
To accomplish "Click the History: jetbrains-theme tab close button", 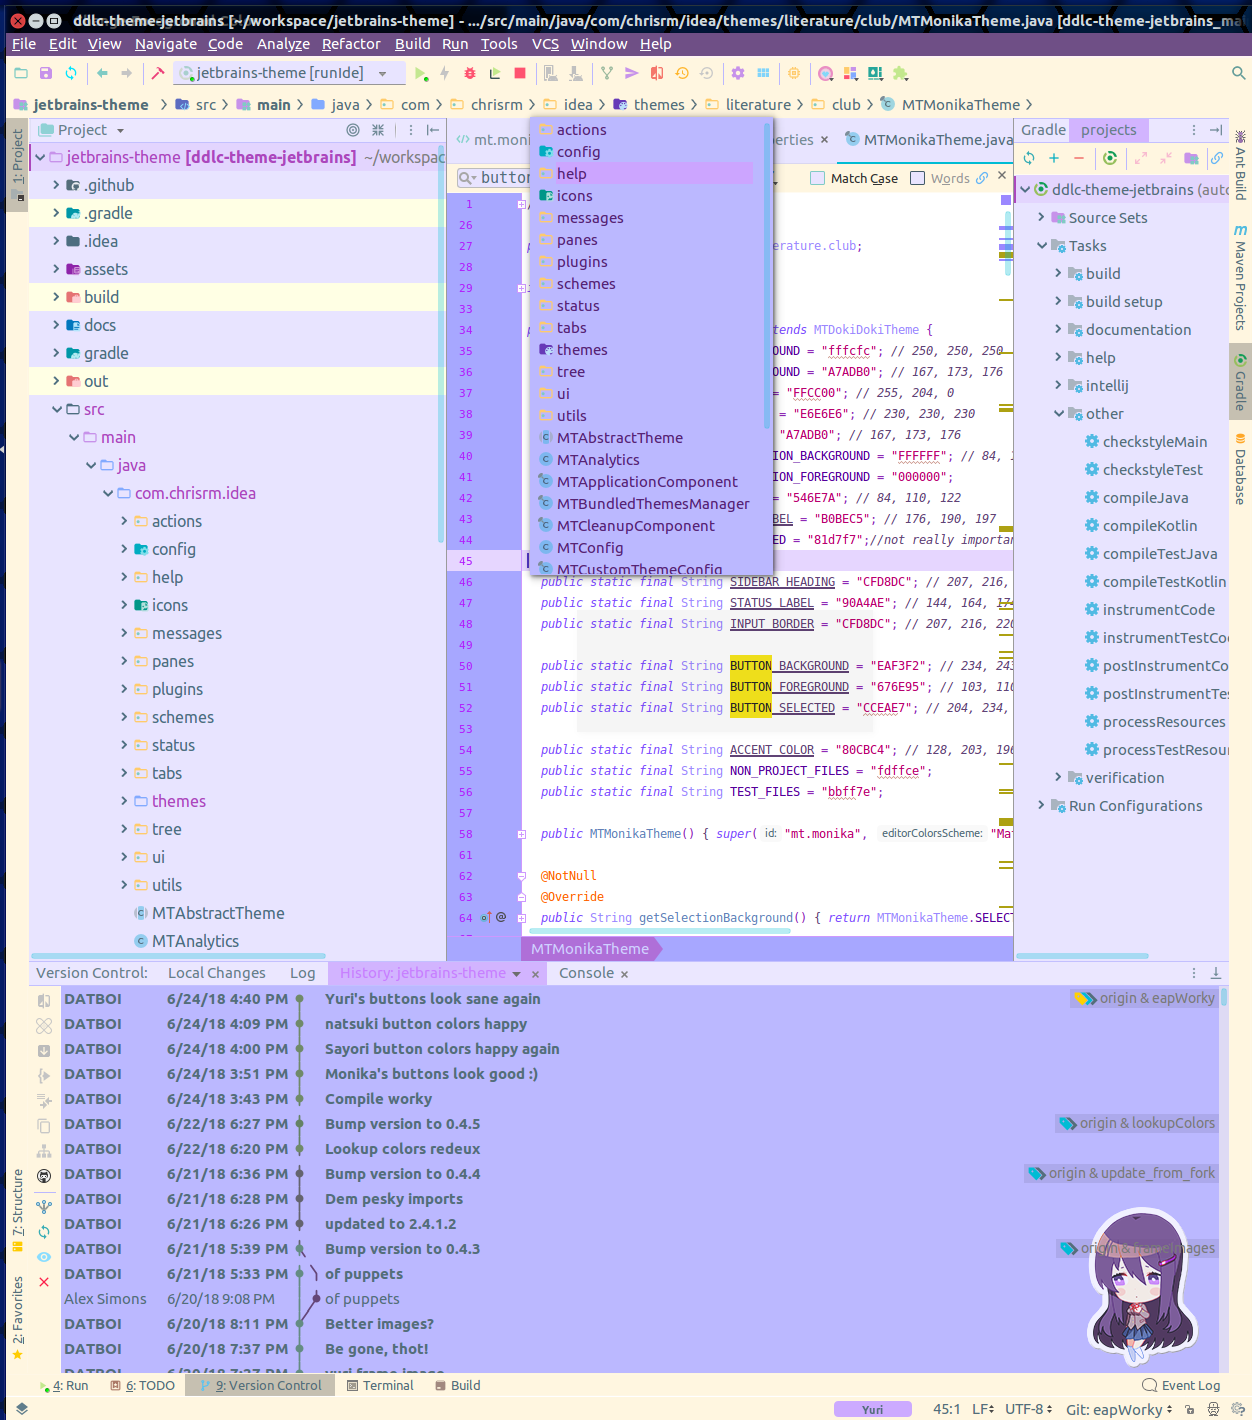I will pos(535,972).
